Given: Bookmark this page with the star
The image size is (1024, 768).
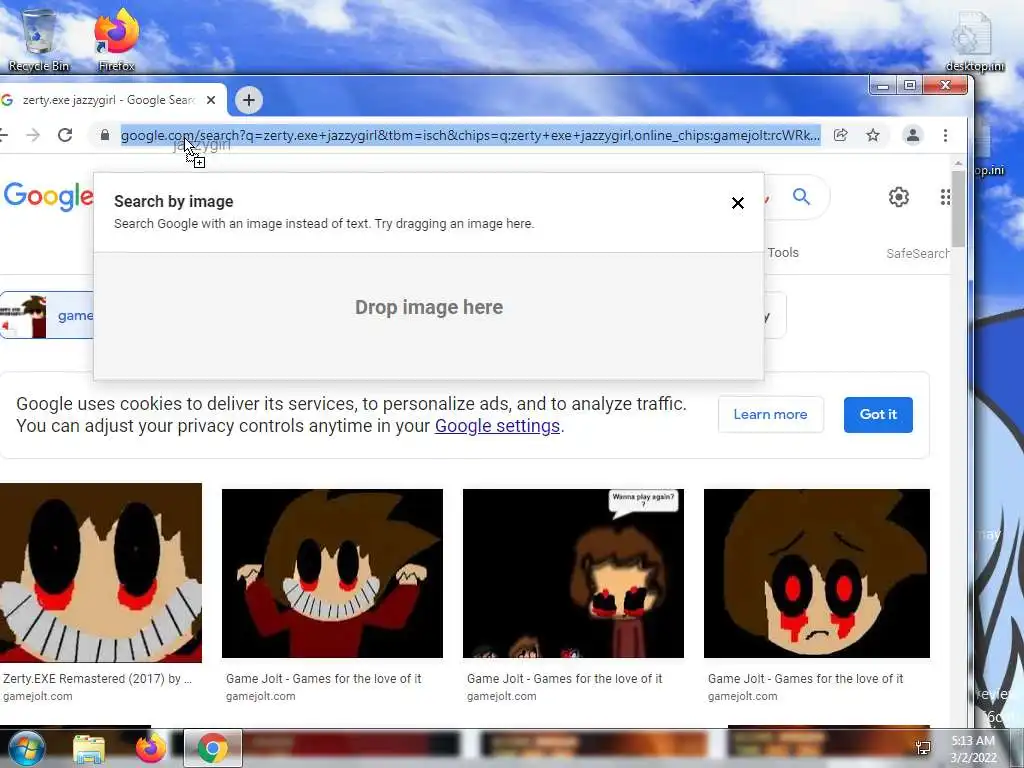Looking at the screenshot, I should coord(872,135).
